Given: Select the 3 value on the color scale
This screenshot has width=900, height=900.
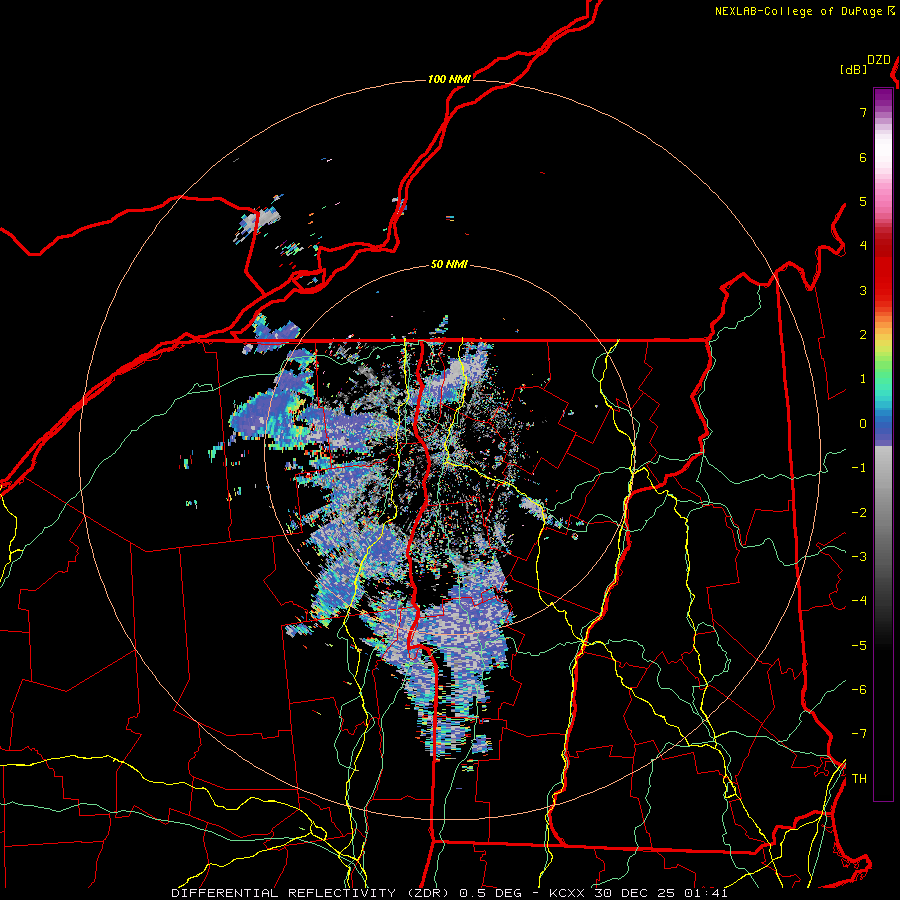Looking at the screenshot, I should pyautogui.click(x=863, y=290).
